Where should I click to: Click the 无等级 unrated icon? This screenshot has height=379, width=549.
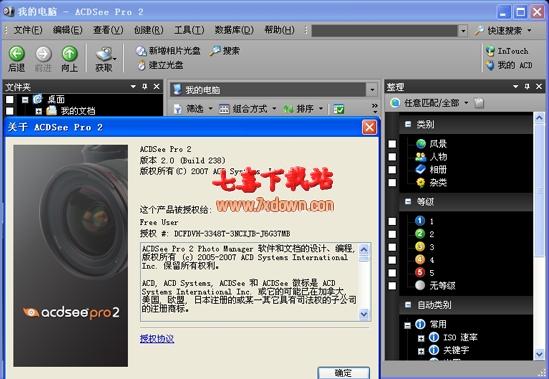click(x=420, y=285)
